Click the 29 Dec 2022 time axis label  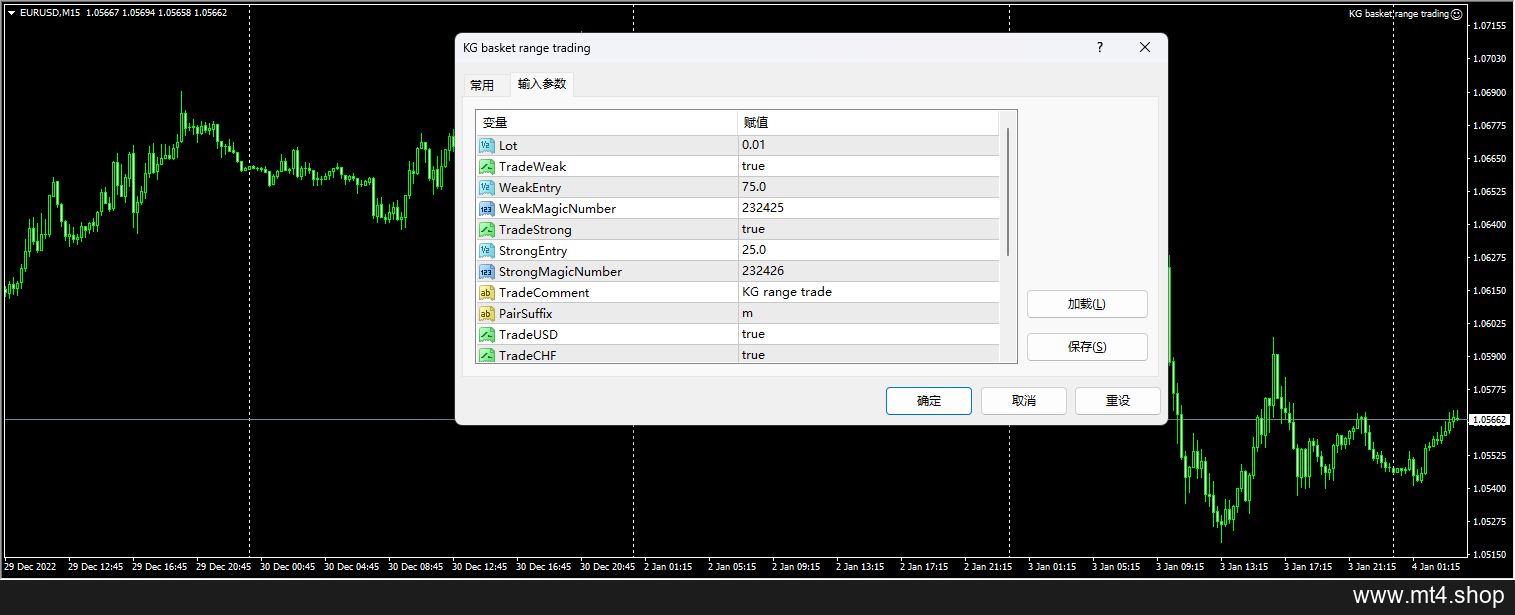[x=30, y=566]
